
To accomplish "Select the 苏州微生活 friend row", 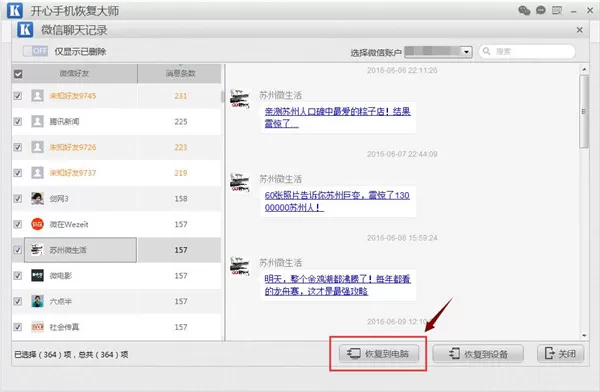I will tap(116, 250).
